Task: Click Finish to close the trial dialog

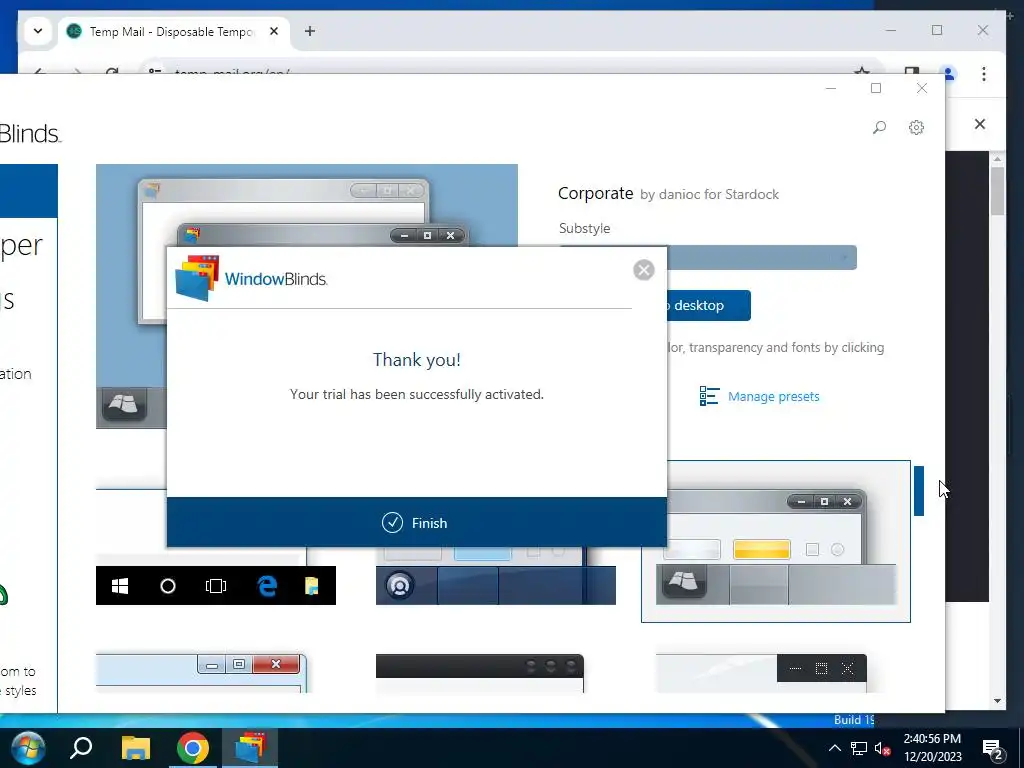Action: [417, 522]
